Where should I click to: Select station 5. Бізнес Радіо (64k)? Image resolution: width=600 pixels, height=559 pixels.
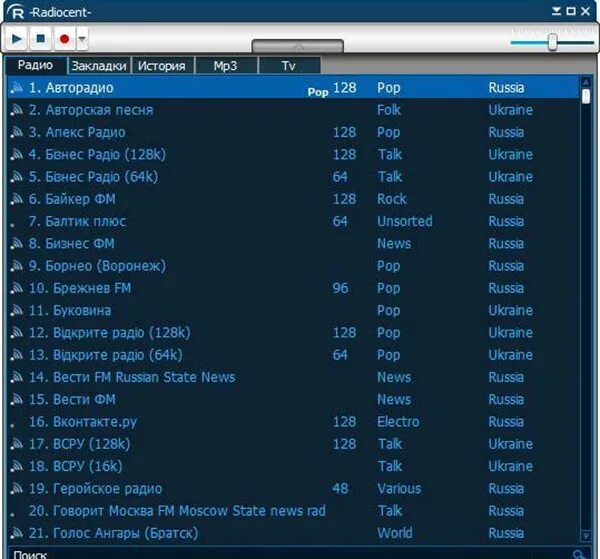pyautogui.click(x=293, y=176)
